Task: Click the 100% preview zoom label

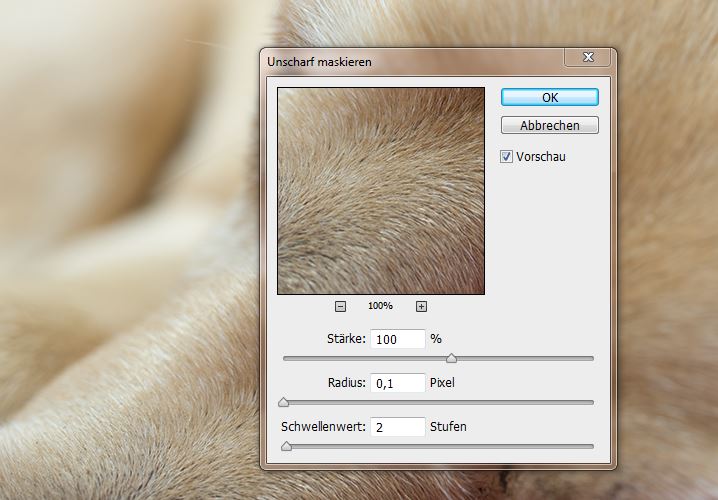Action: click(x=381, y=306)
